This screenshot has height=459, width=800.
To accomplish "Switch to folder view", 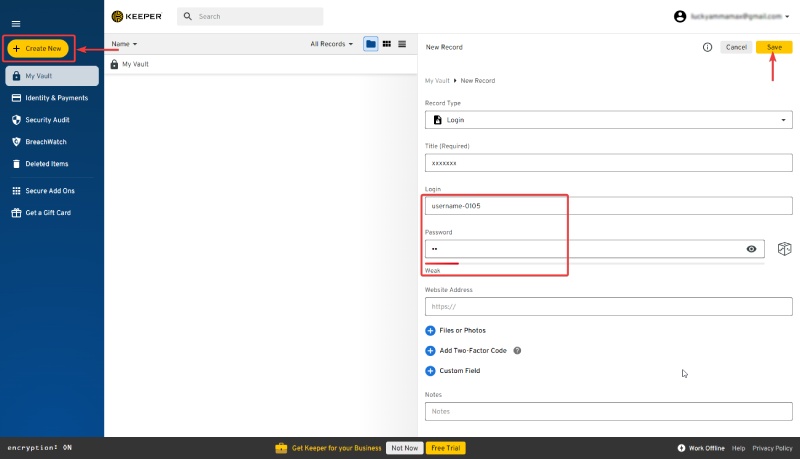I will (x=371, y=44).
